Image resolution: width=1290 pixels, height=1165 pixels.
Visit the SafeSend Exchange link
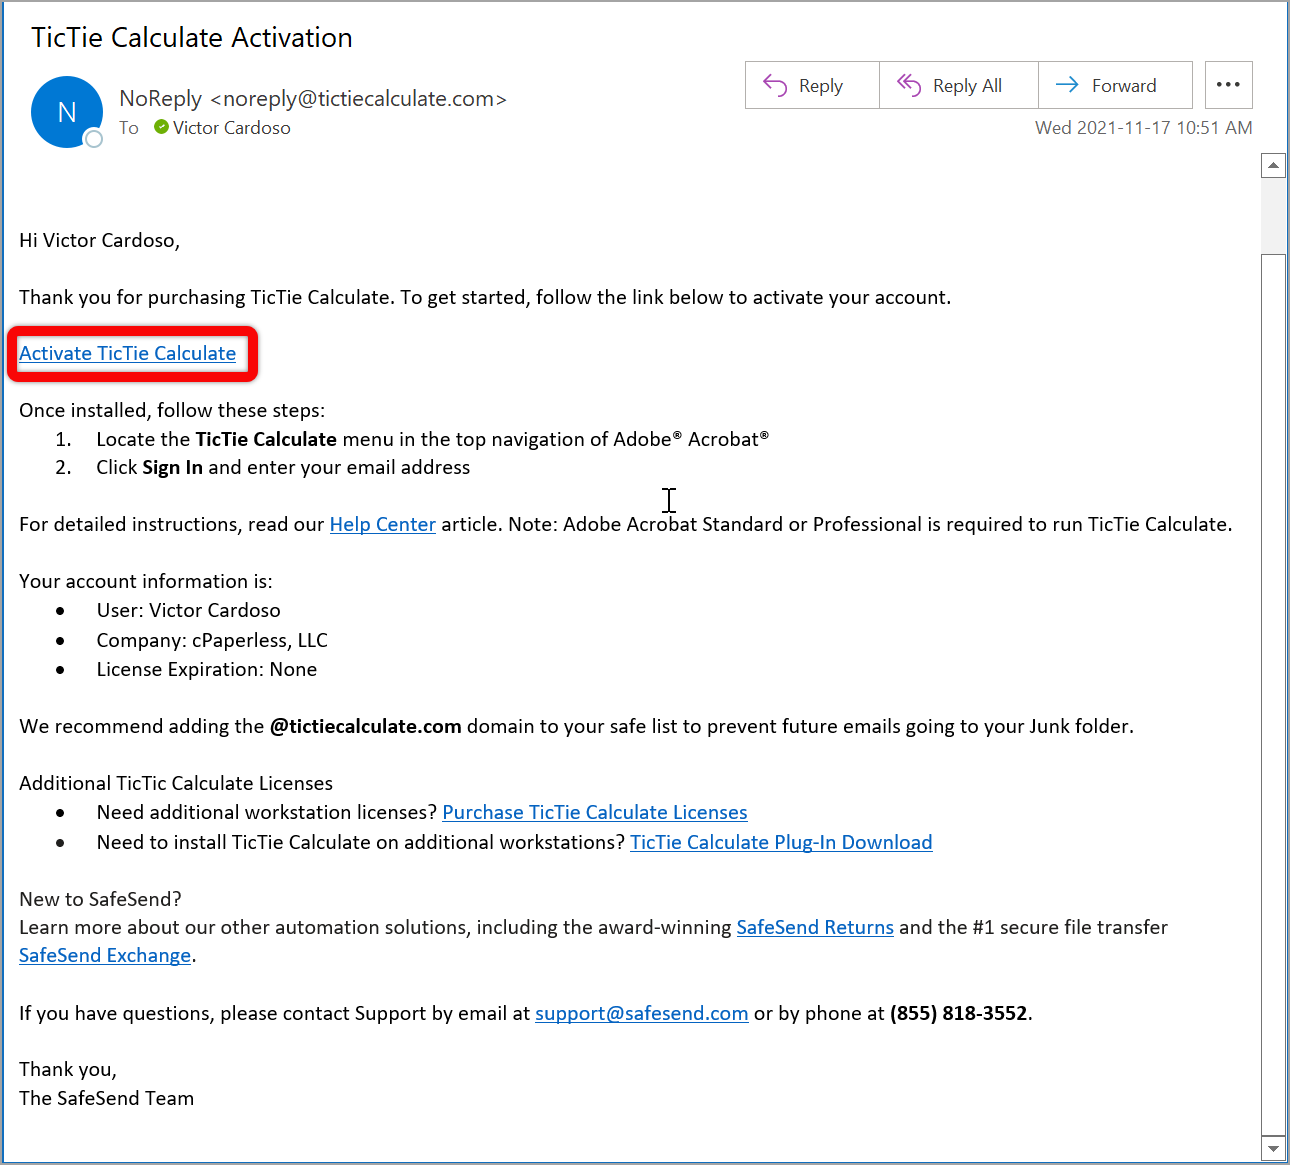105,955
